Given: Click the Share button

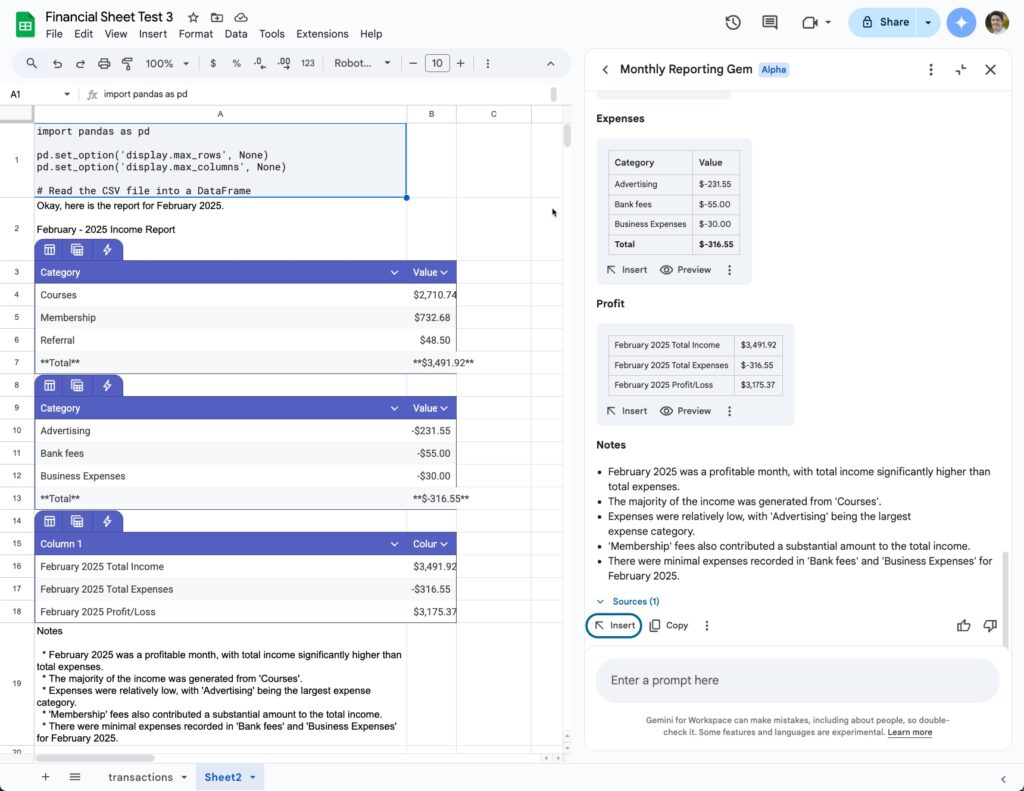Looking at the screenshot, I should pyautogui.click(x=885, y=22).
